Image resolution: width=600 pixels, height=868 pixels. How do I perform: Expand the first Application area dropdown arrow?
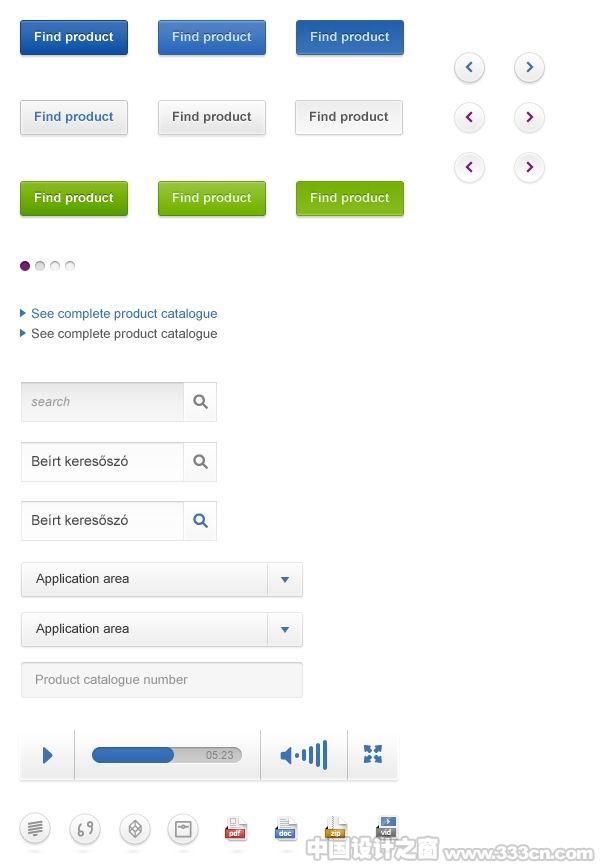coord(285,580)
